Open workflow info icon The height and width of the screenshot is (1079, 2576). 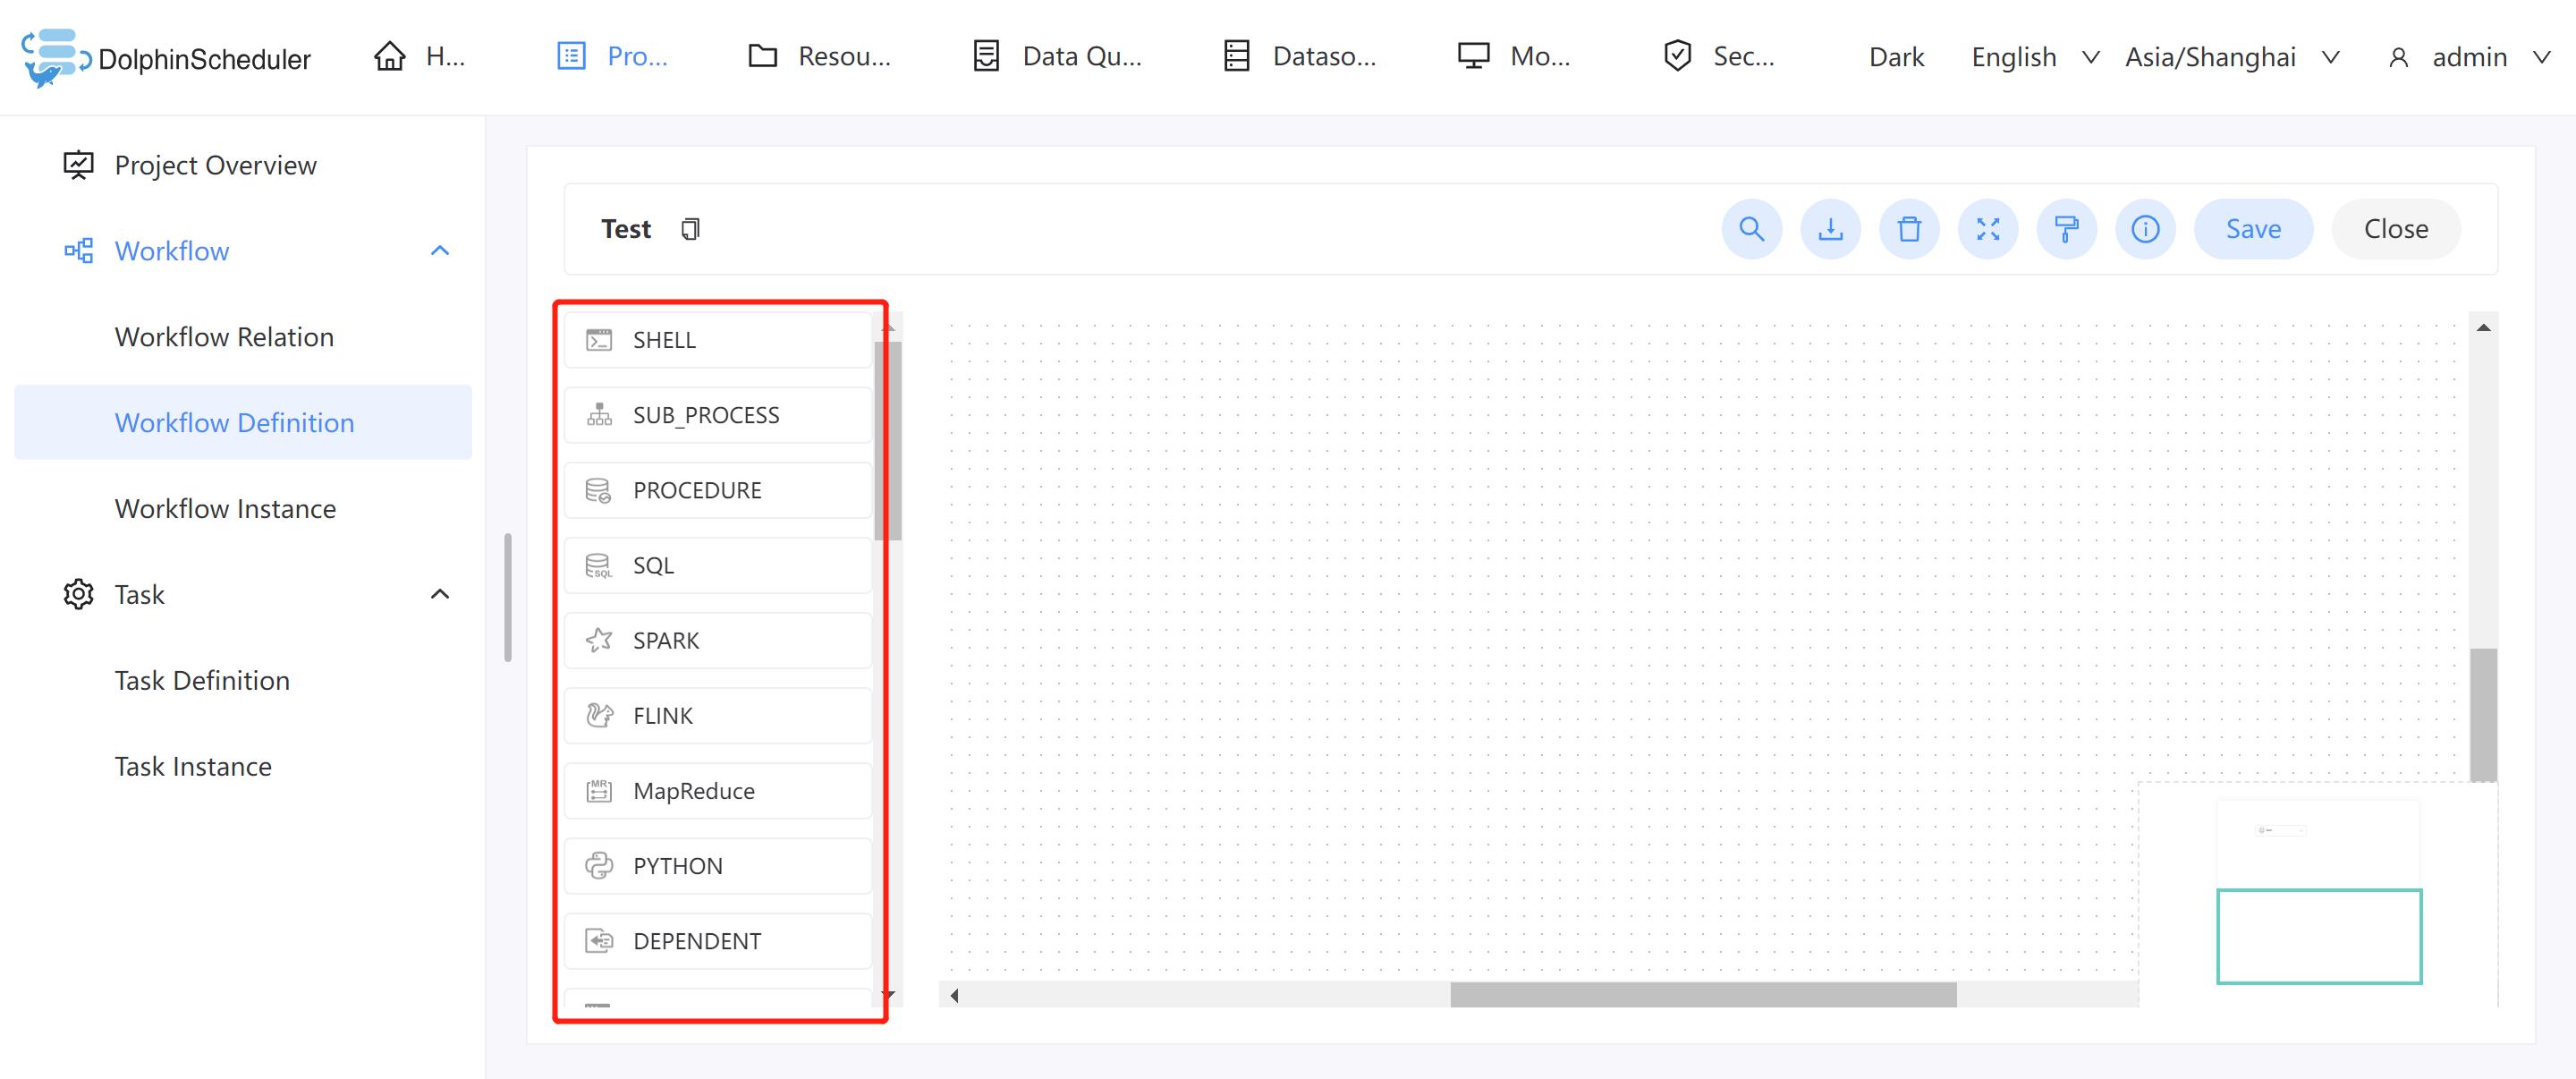point(2145,229)
